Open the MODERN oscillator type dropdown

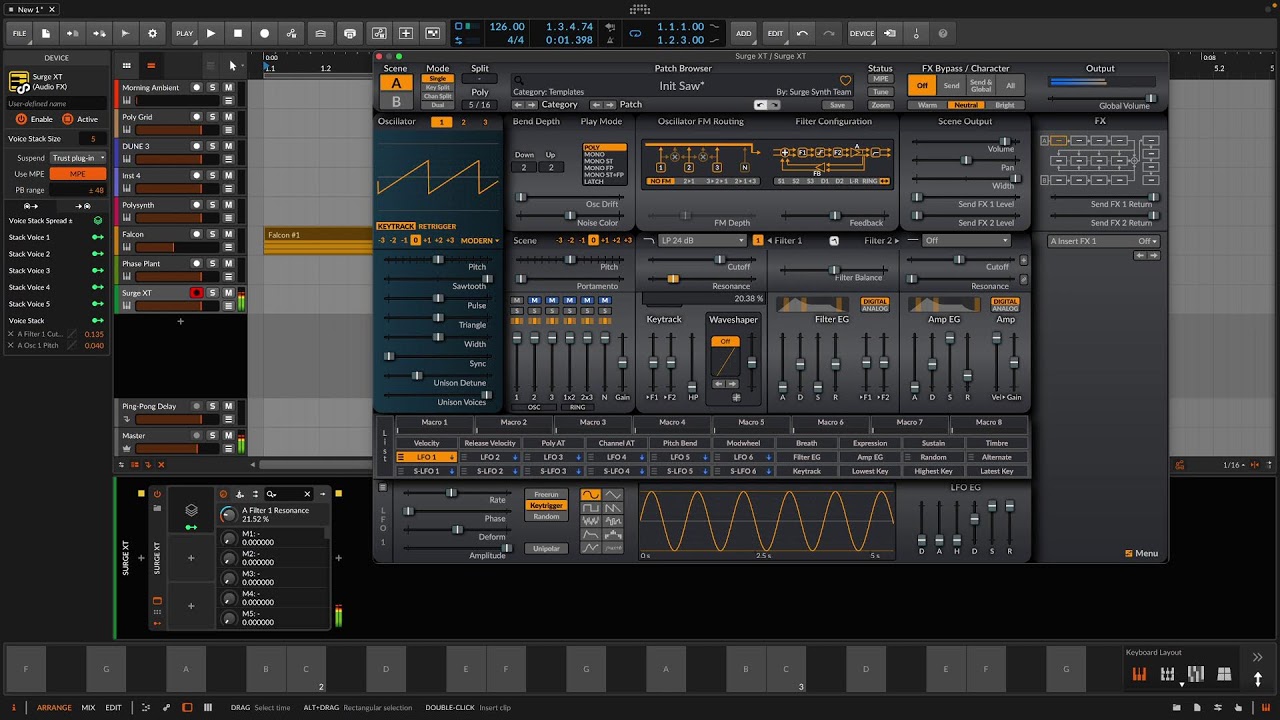479,241
